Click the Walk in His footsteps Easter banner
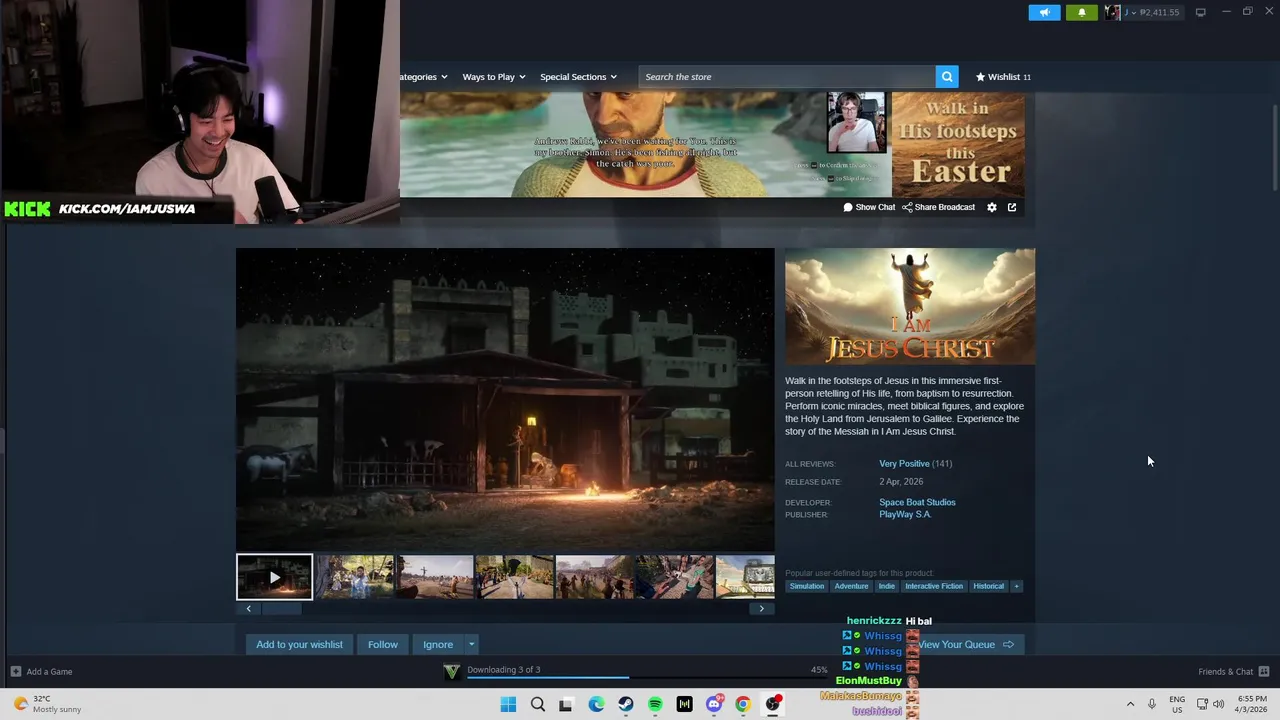Image resolution: width=1280 pixels, height=720 pixels. [958, 145]
